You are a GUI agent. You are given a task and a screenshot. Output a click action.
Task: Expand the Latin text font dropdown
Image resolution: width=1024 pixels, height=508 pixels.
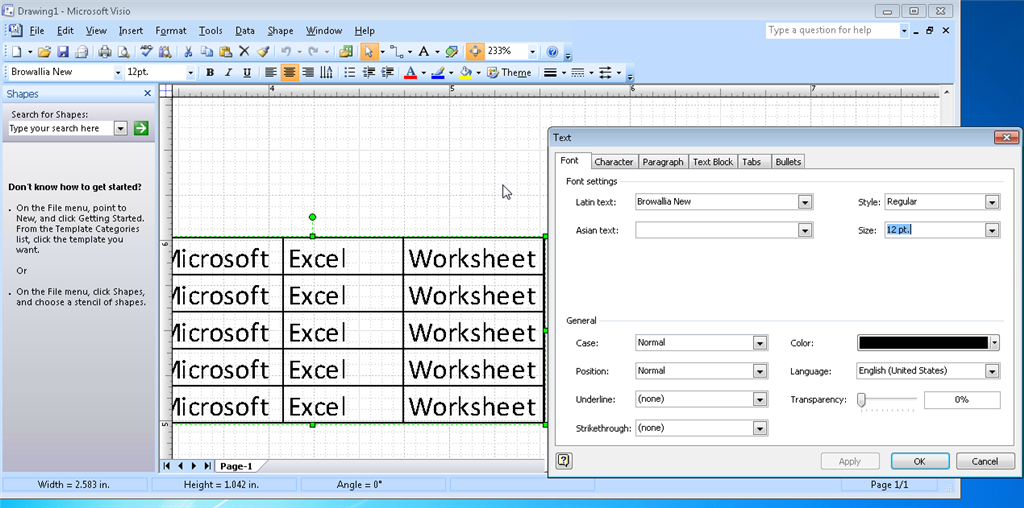click(x=805, y=202)
